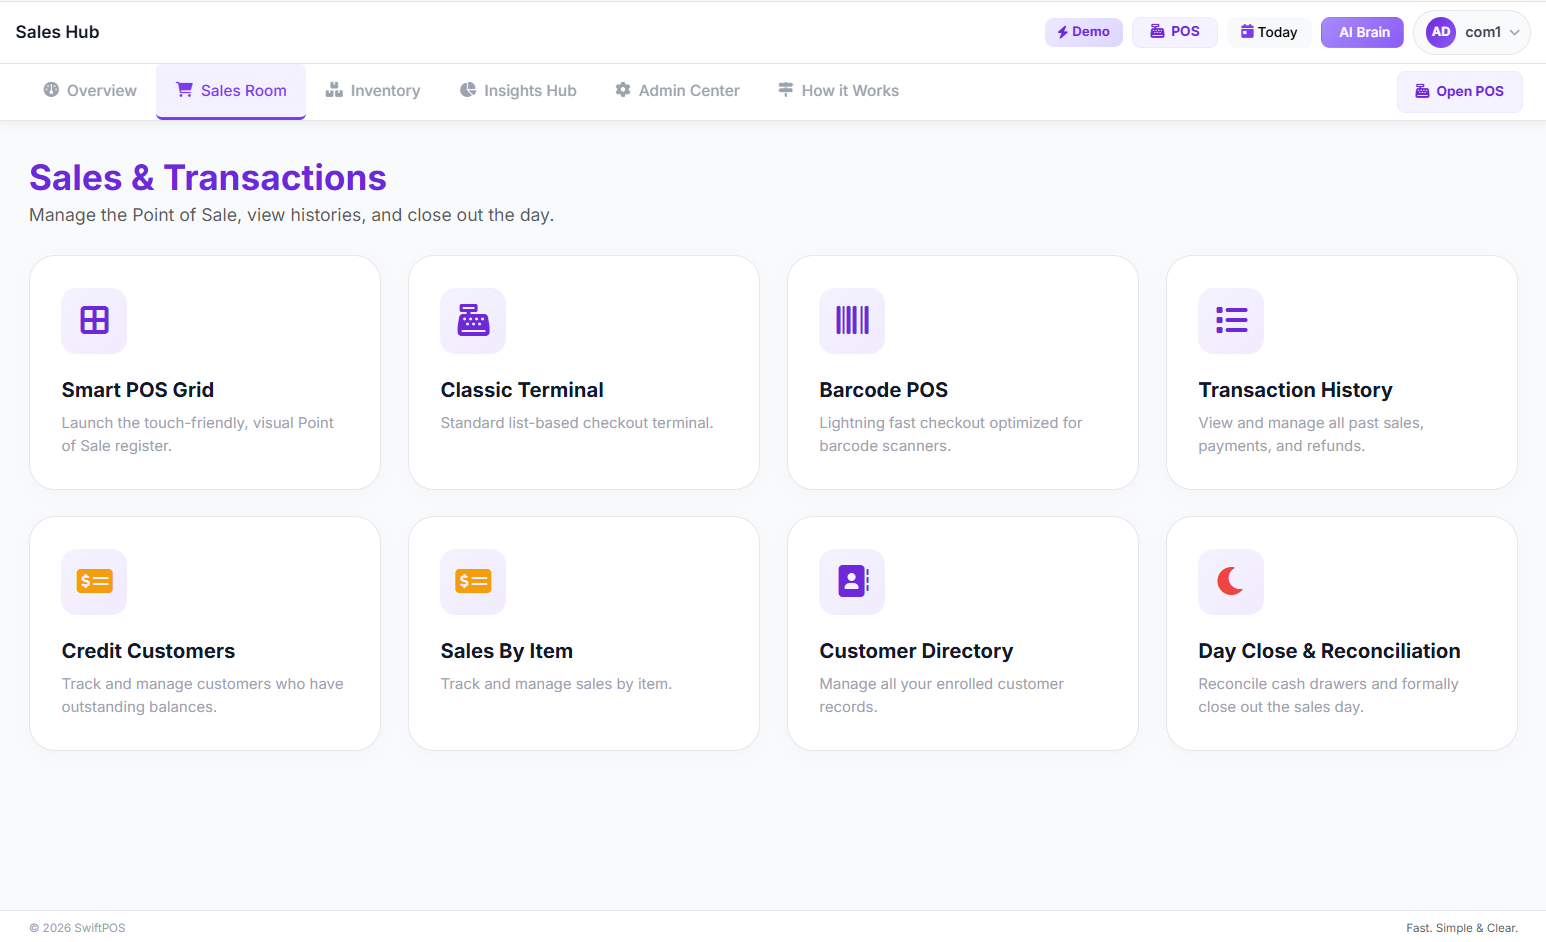Image resolution: width=1546 pixels, height=942 pixels.
Task: Open the AI Brain button
Action: click(x=1363, y=32)
